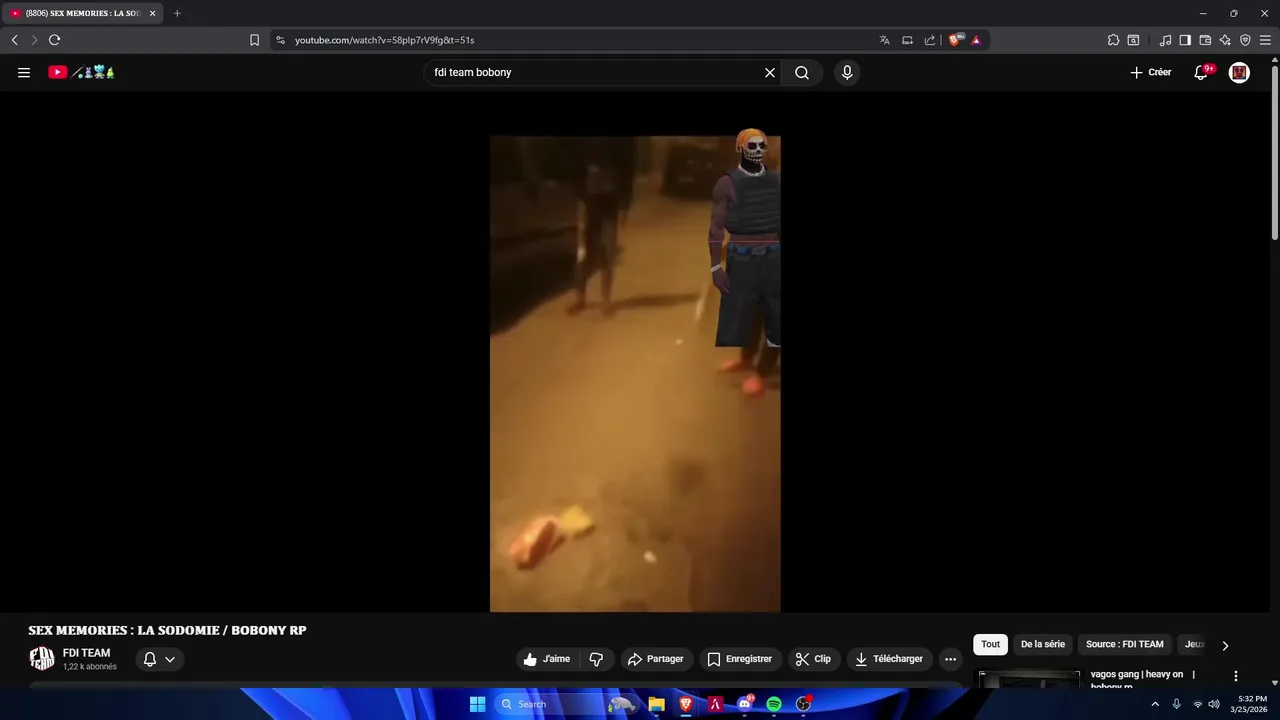Select Source : FDI TEAM chip

[1125, 645]
